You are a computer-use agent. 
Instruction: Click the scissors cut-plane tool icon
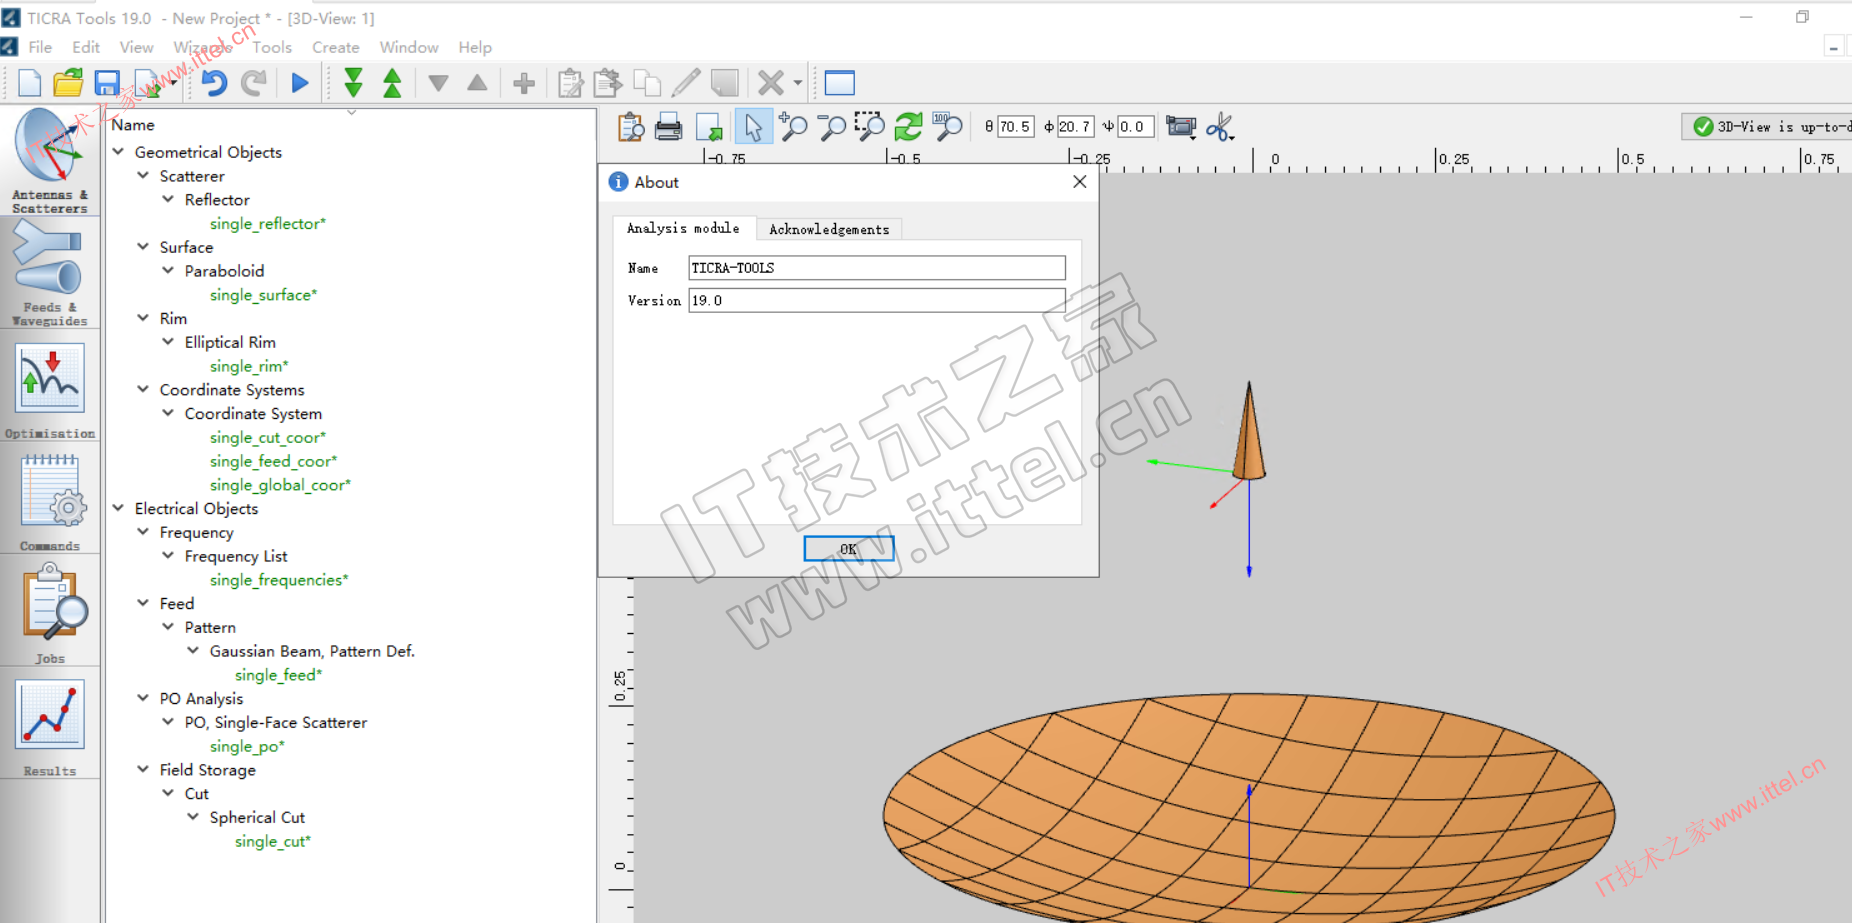1219,127
